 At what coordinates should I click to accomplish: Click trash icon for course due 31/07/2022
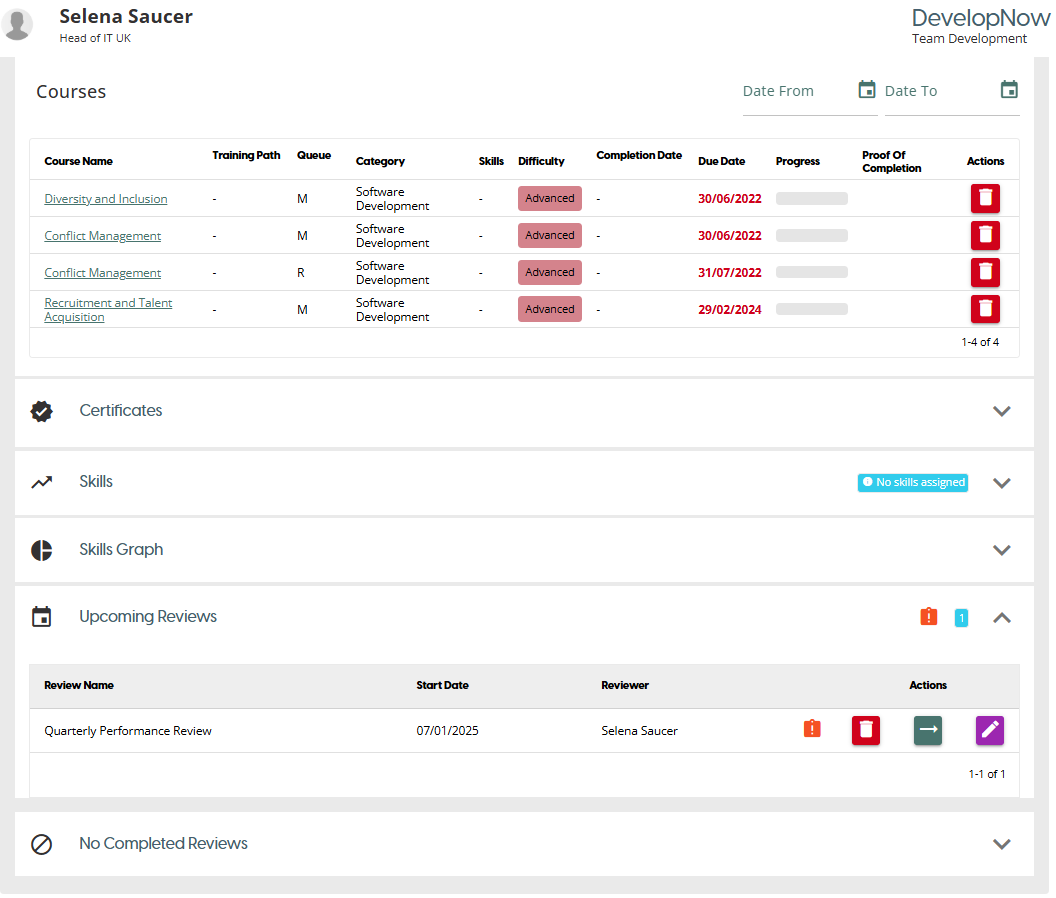click(x=985, y=272)
